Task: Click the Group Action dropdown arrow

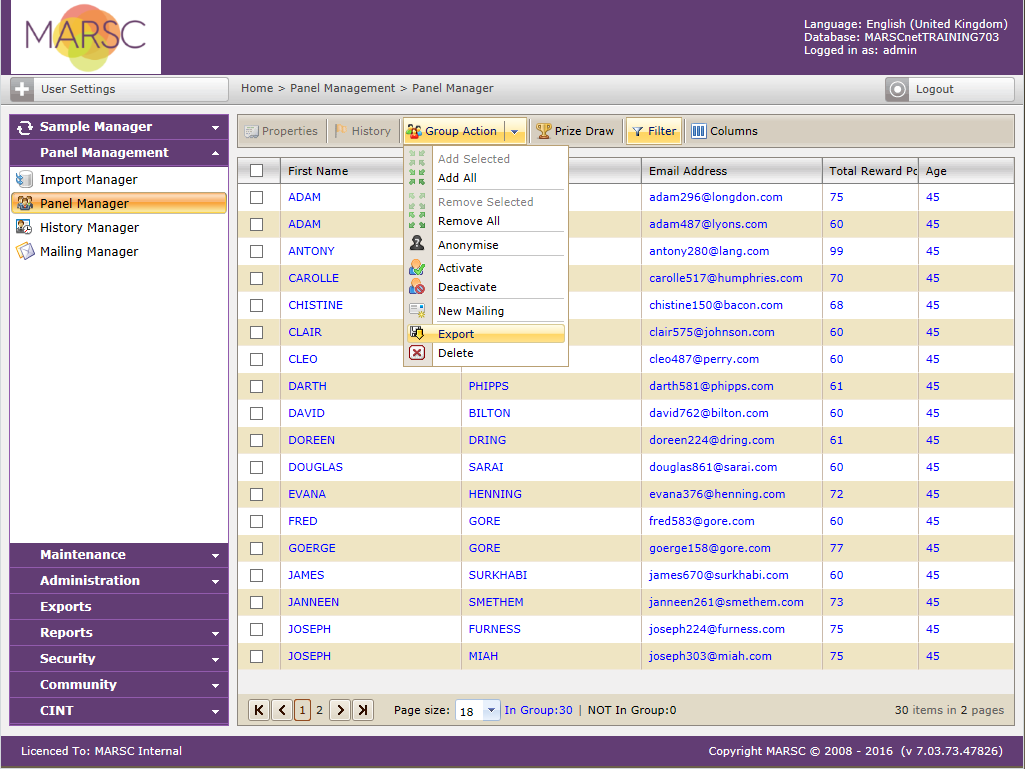Action: tap(514, 131)
